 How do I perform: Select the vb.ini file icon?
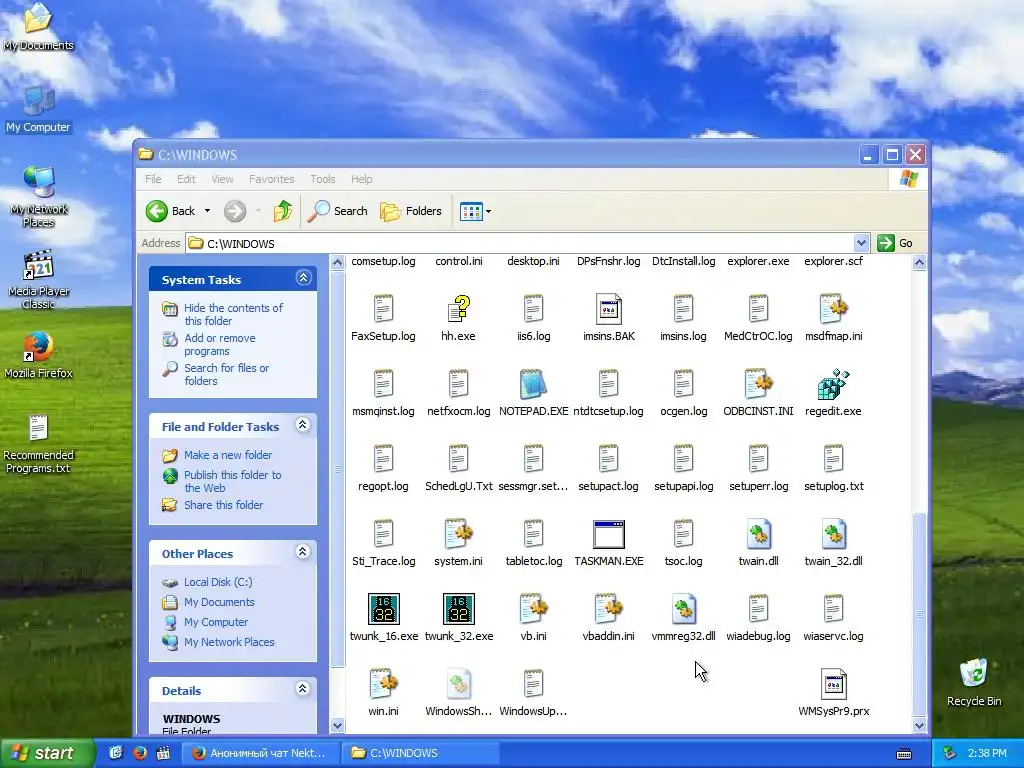[x=533, y=609]
